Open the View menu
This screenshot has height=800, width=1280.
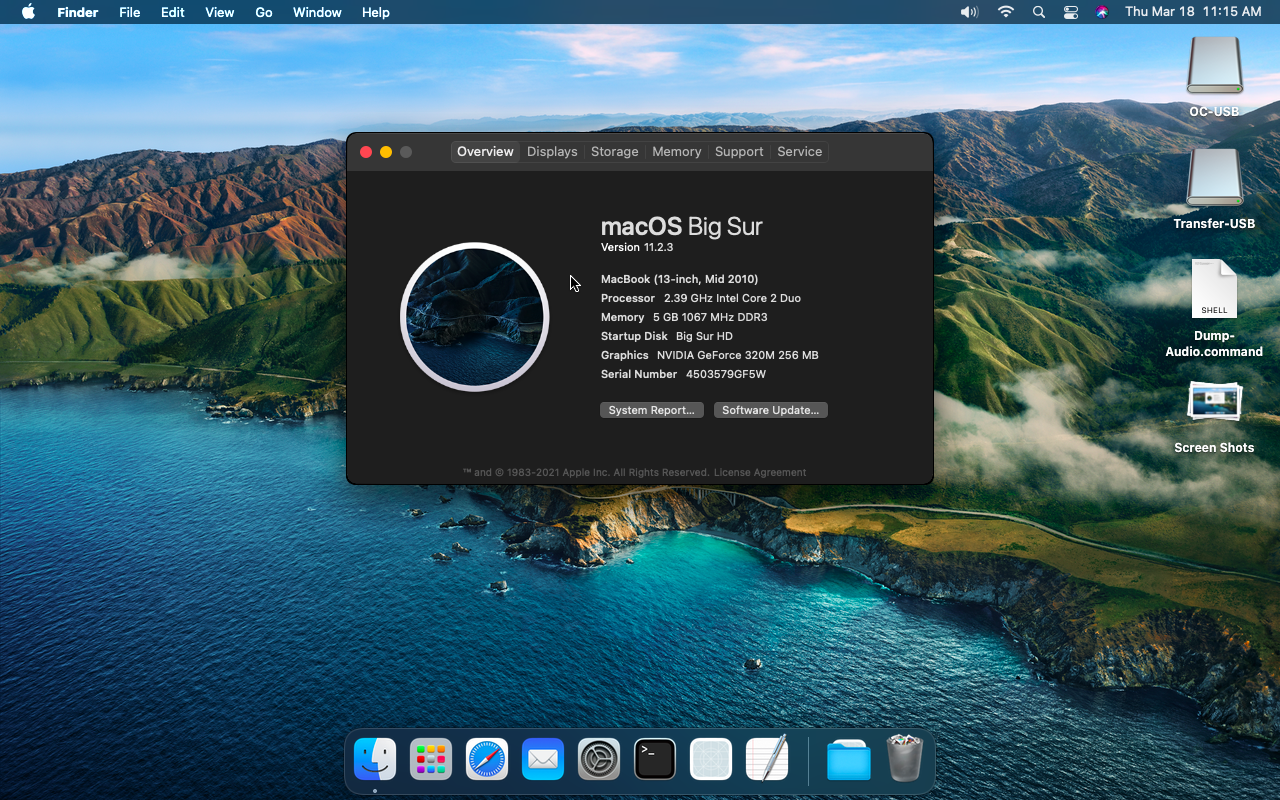219,12
